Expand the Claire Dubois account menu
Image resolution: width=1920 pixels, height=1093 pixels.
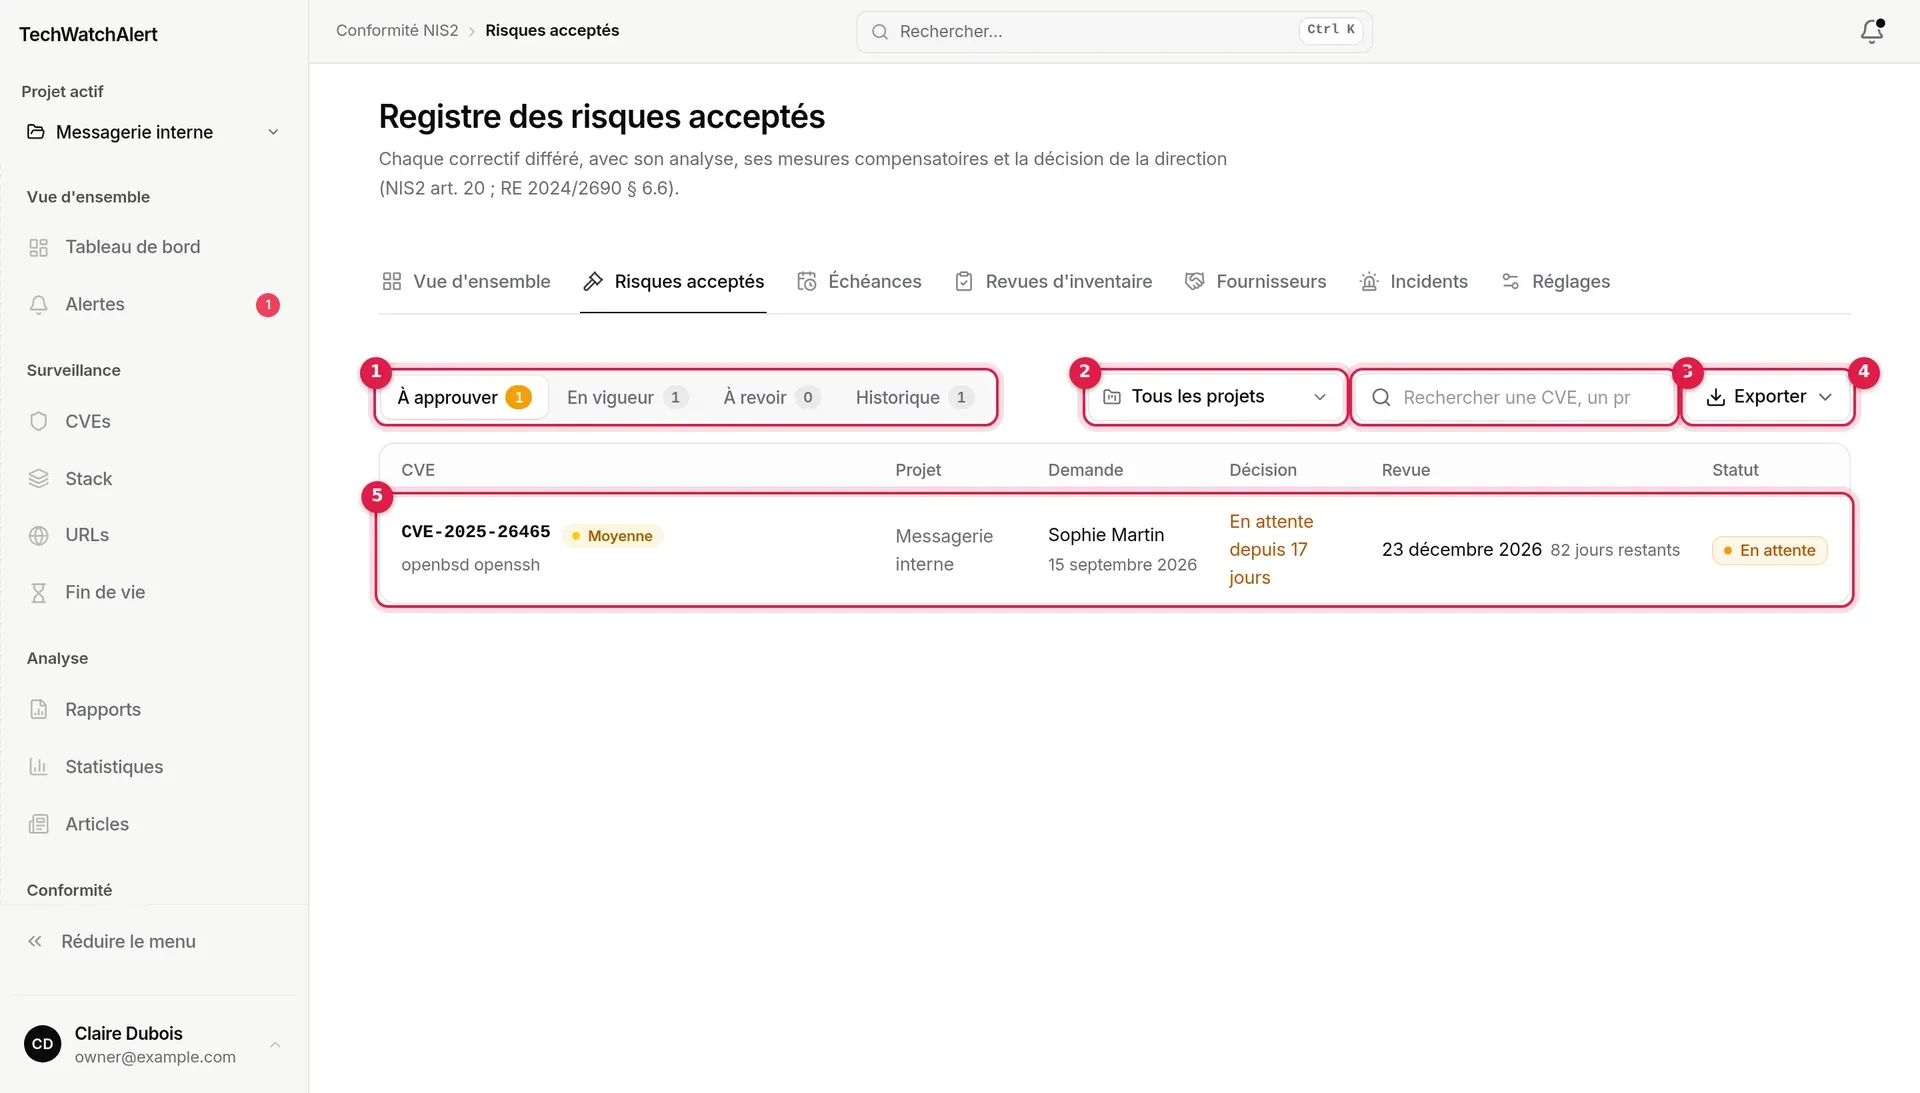pyautogui.click(x=154, y=1044)
